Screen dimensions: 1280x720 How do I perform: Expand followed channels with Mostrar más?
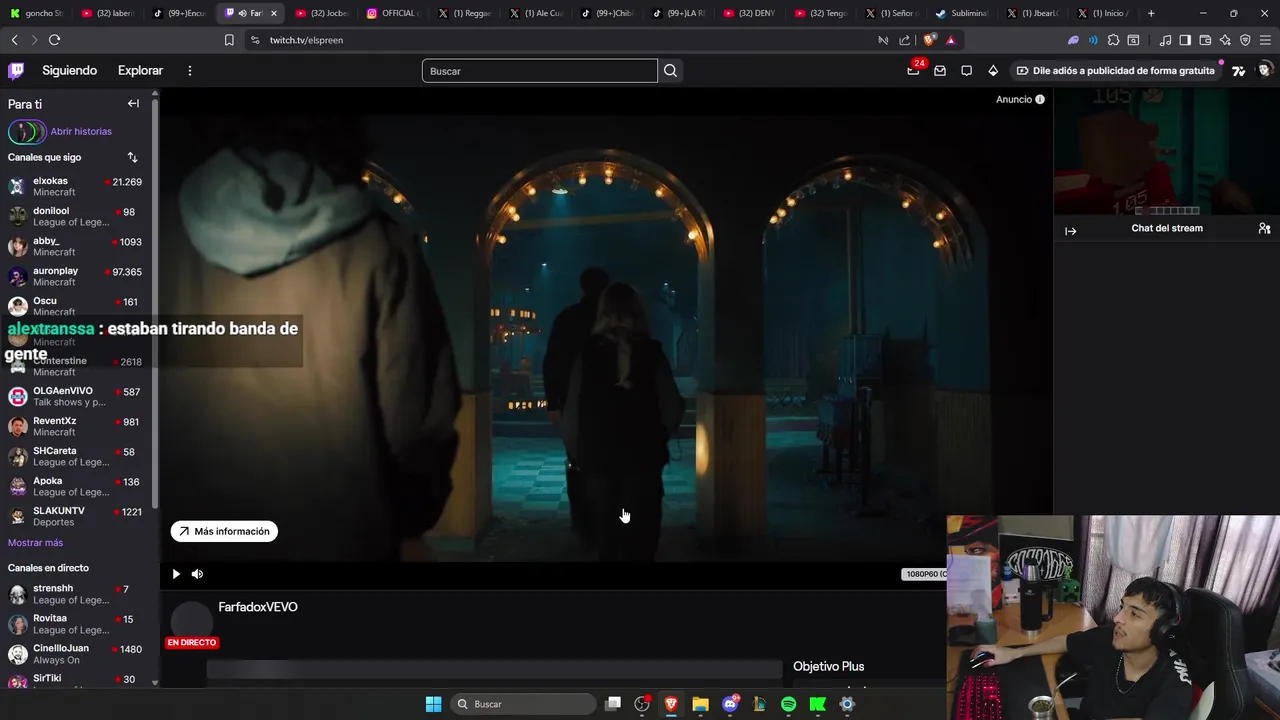click(x=35, y=543)
